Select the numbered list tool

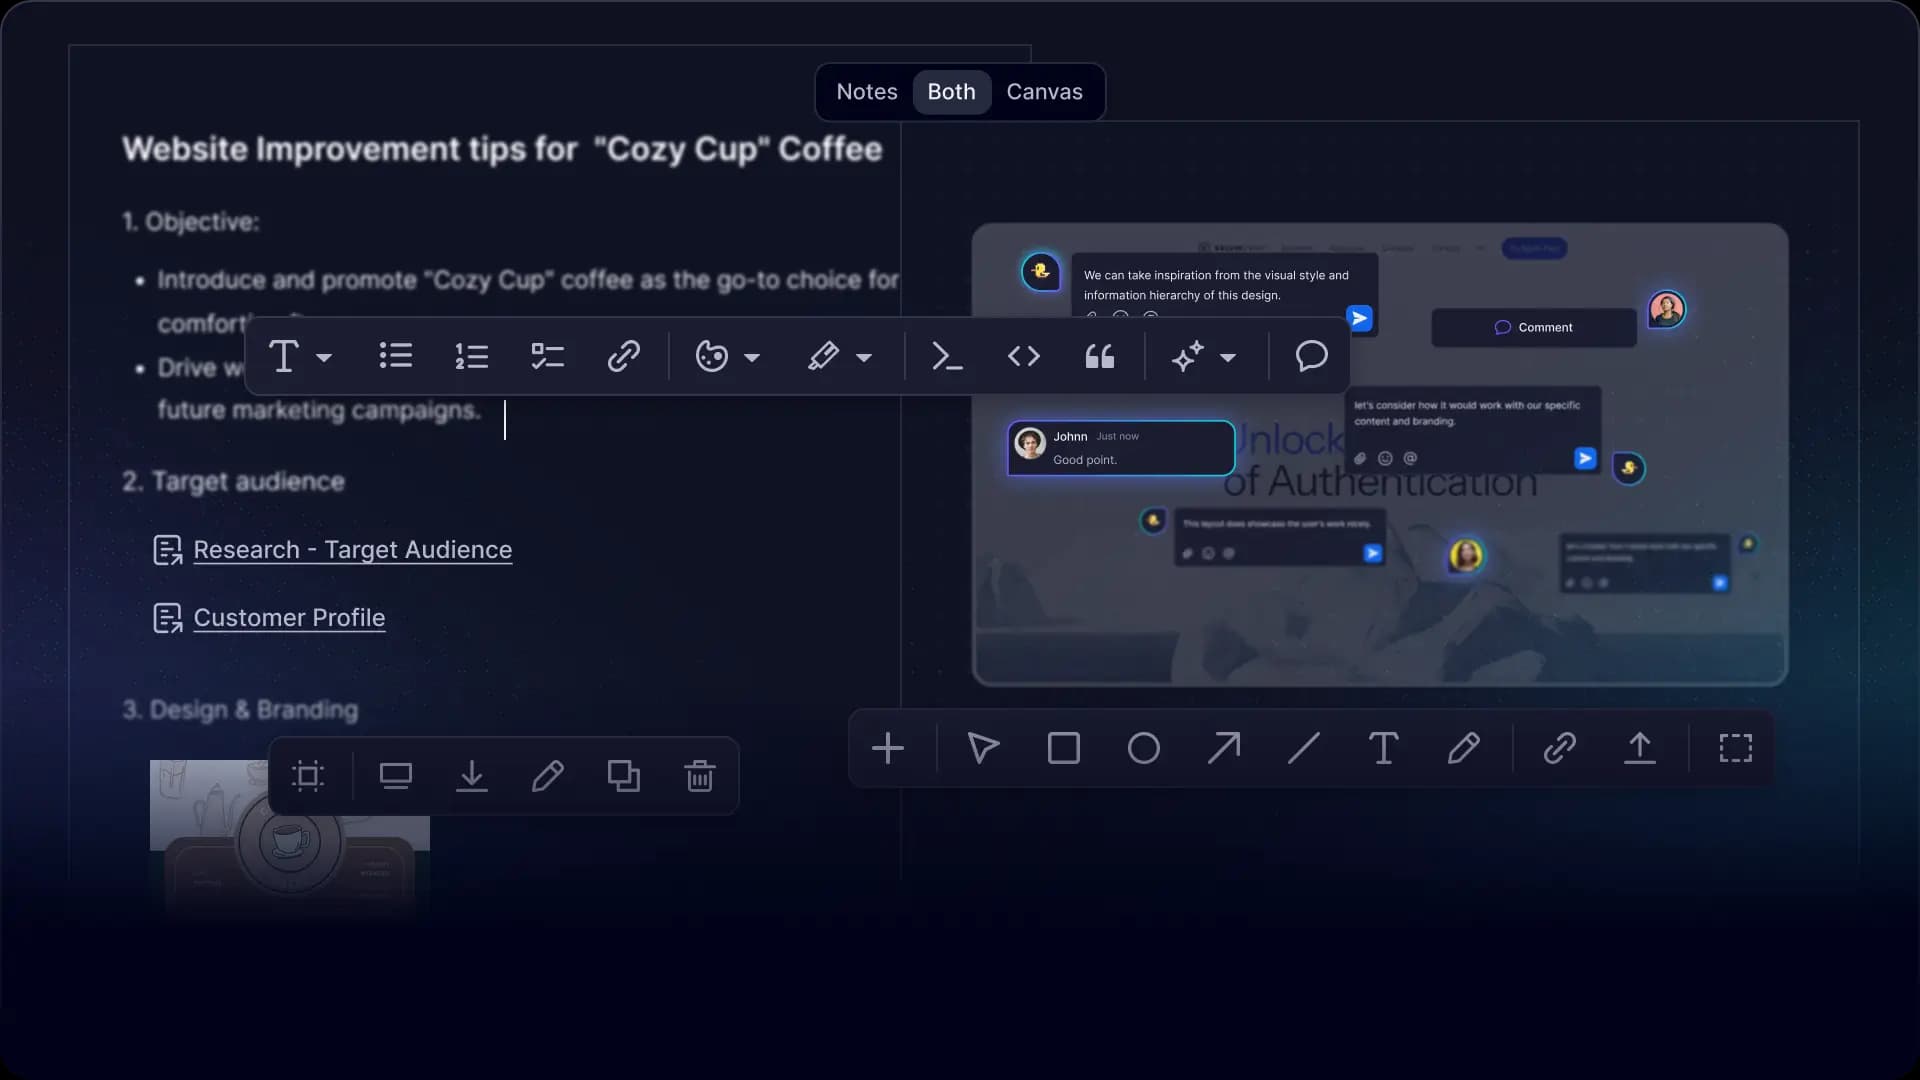[x=471, y=356]
